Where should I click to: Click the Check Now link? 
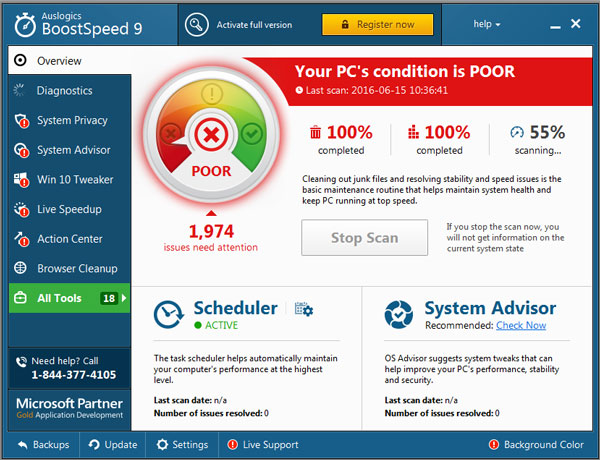point(521,325)
